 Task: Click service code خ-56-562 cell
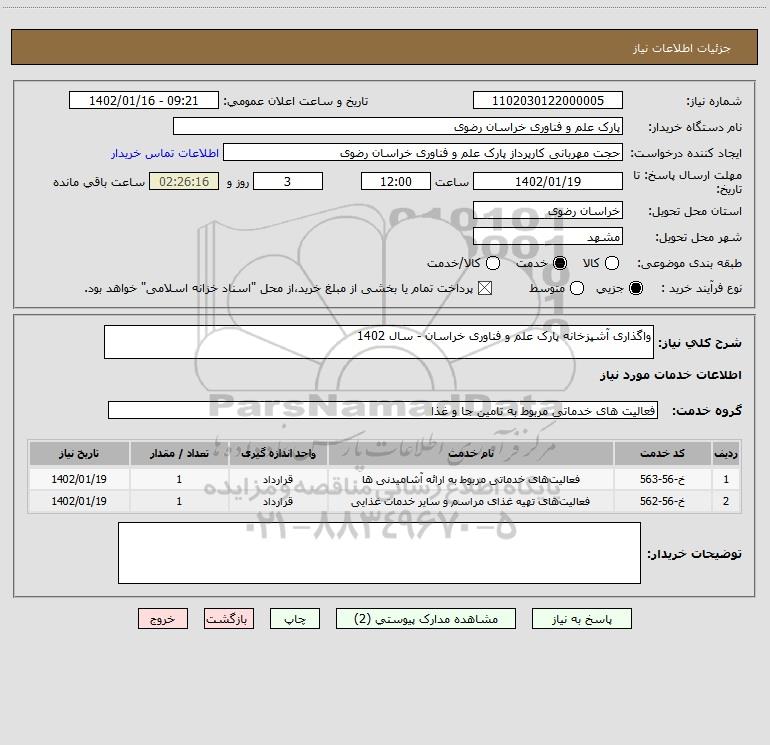pyautogui.click(x=662, y=501)
